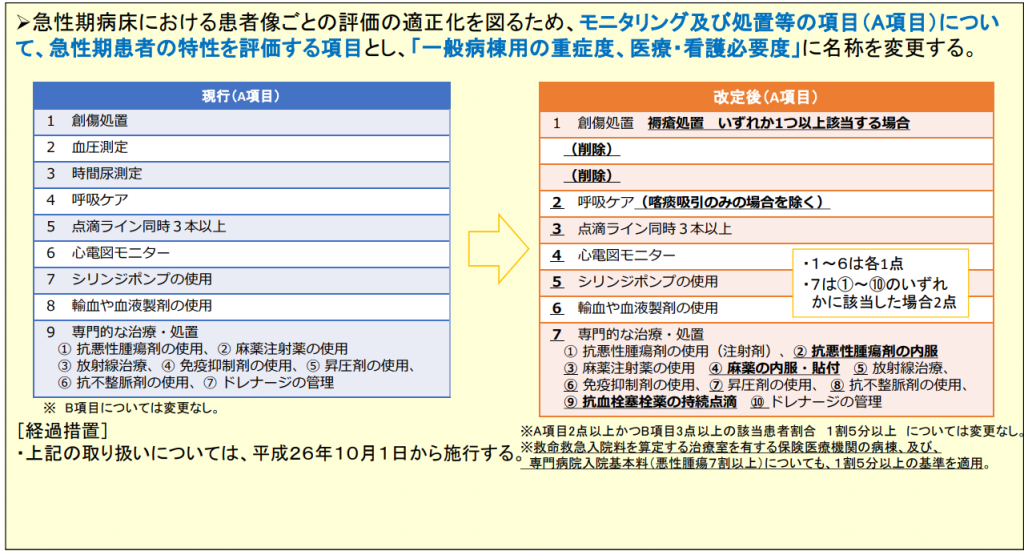This screenshot has width=1024, height=555.
Task: Select the (喀痰吸引のみの場合を除く) underlined text
Action: pos(732,202)
